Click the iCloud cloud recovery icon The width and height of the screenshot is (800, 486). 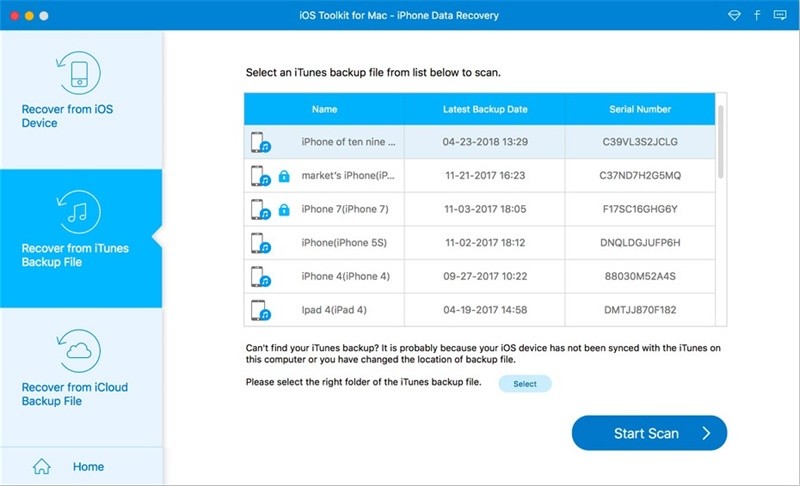[x=79, y=351]
